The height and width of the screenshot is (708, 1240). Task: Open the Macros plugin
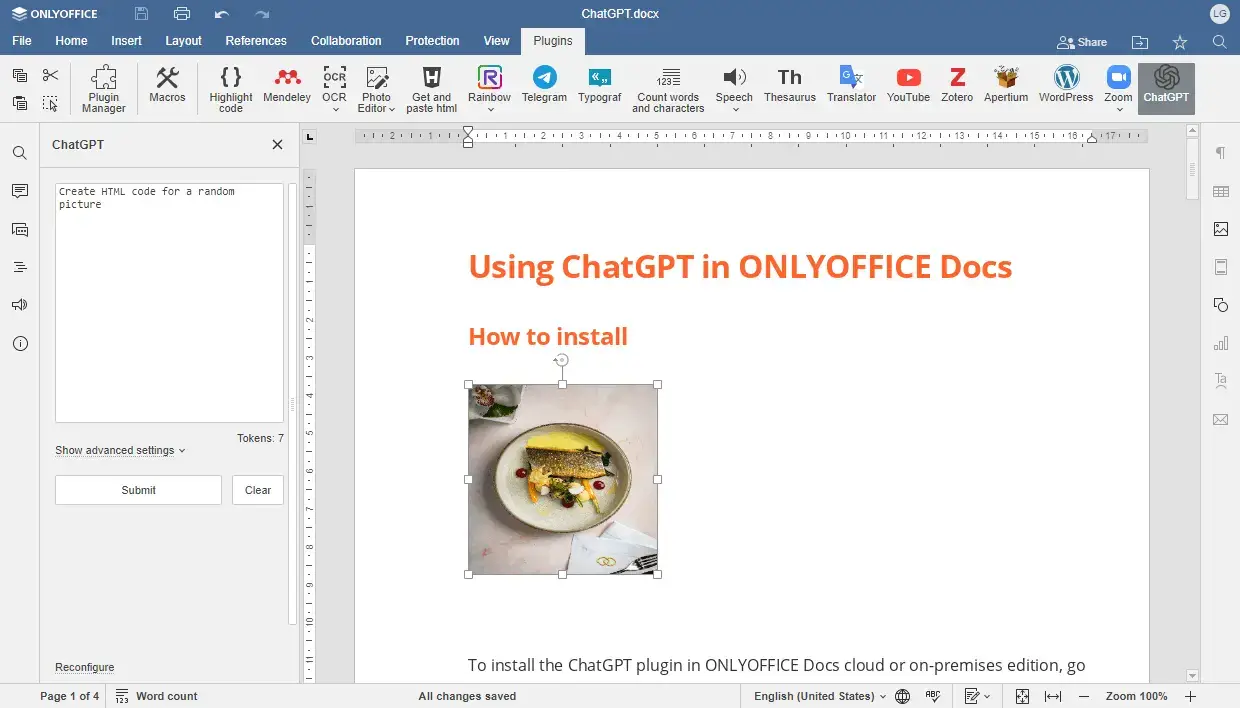coord(167,84)
